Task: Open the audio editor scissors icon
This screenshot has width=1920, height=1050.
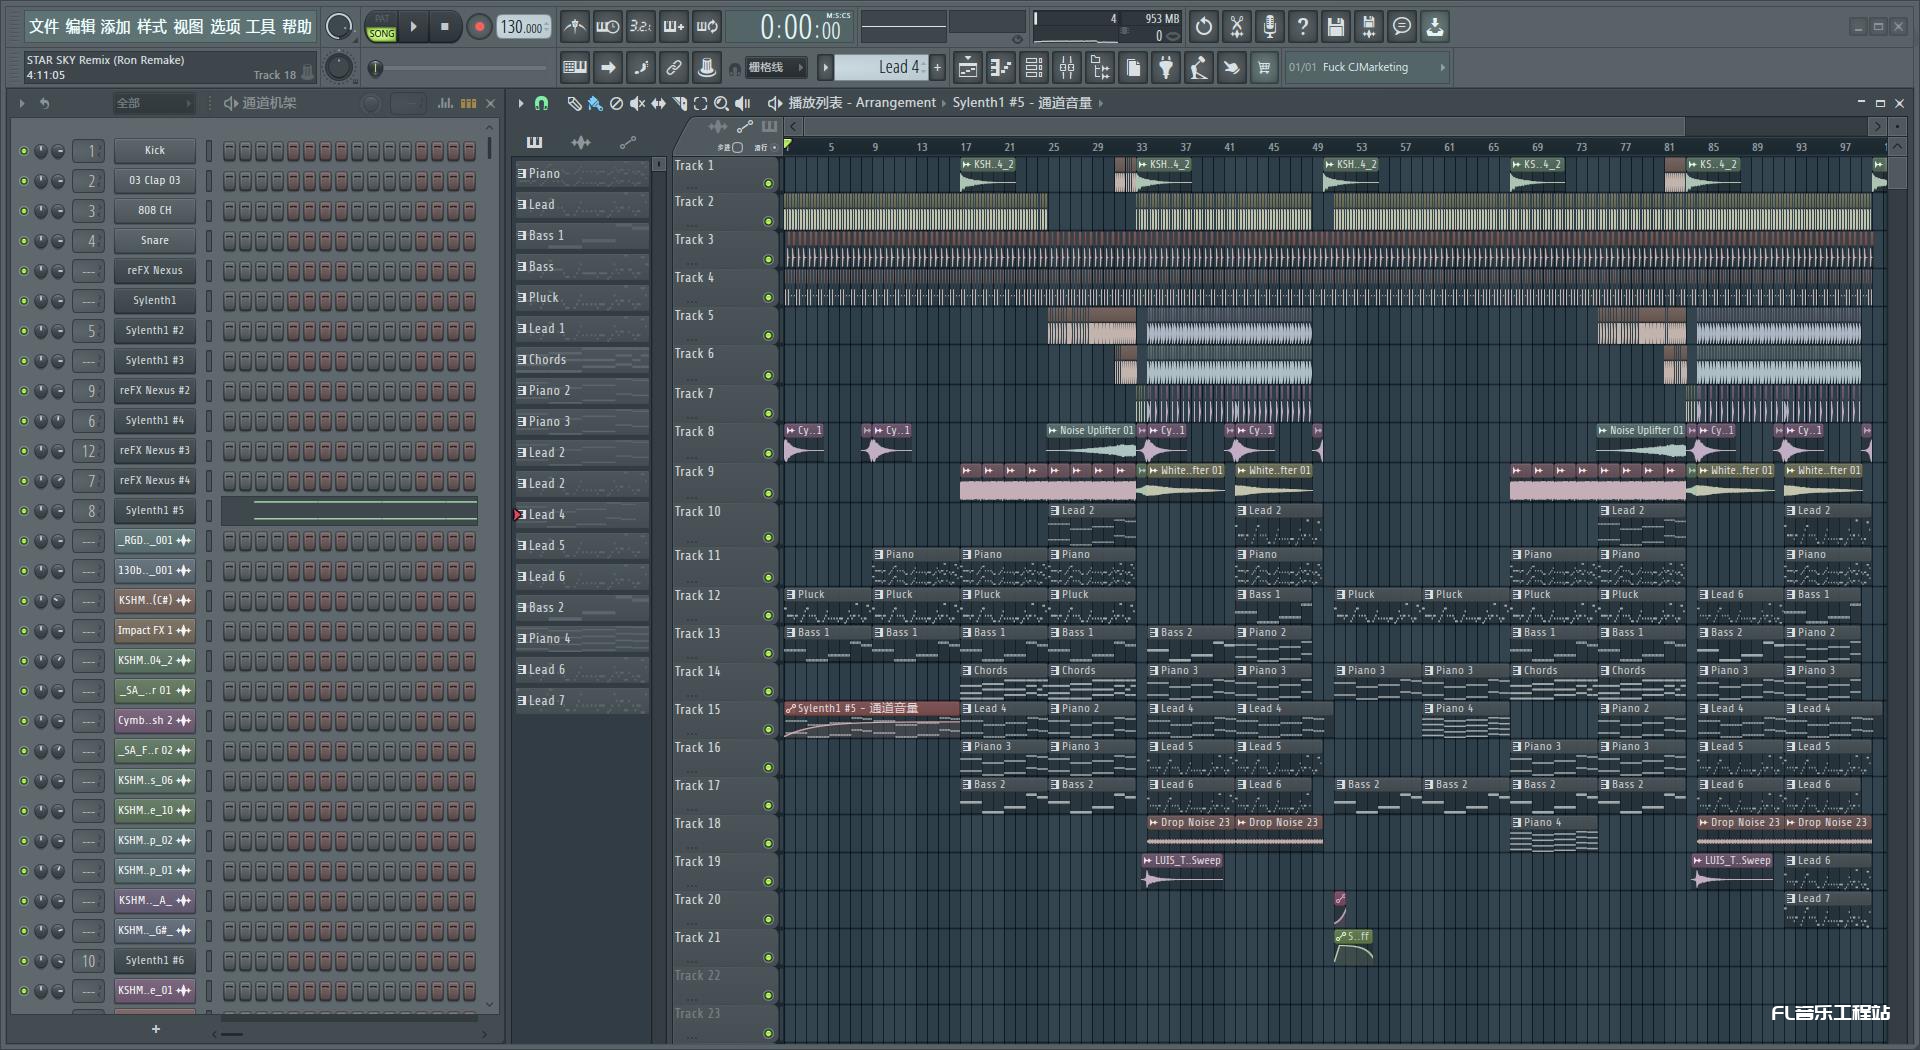Action: tap(1237, 27)
